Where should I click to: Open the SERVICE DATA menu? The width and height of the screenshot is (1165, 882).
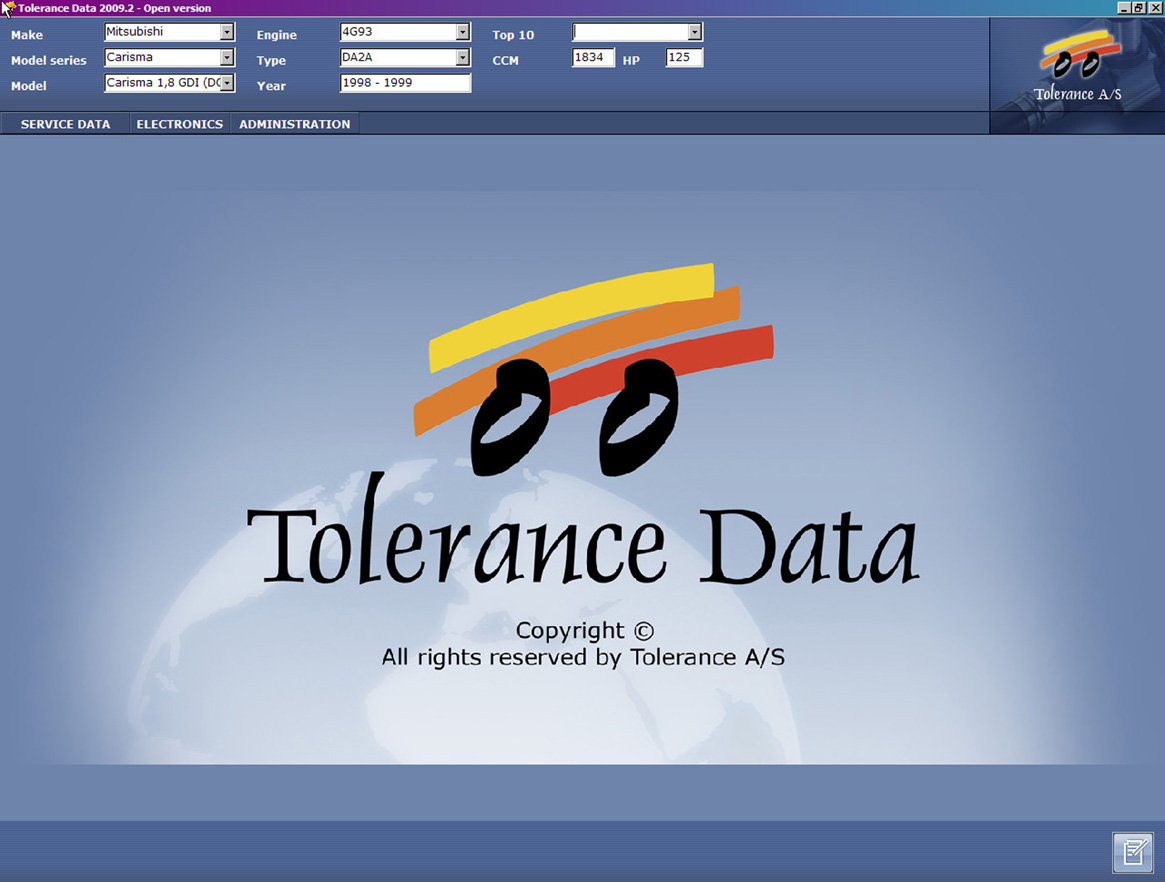coord(66,124)
